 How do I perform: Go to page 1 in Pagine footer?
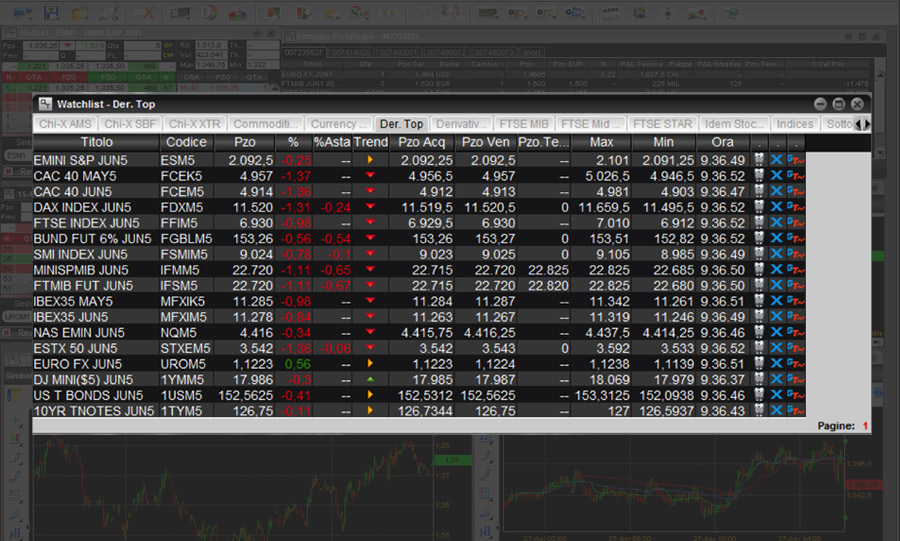click(865, 426)
